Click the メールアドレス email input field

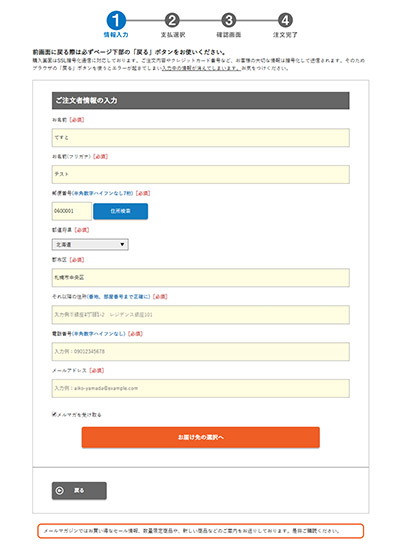pos(201,388)
